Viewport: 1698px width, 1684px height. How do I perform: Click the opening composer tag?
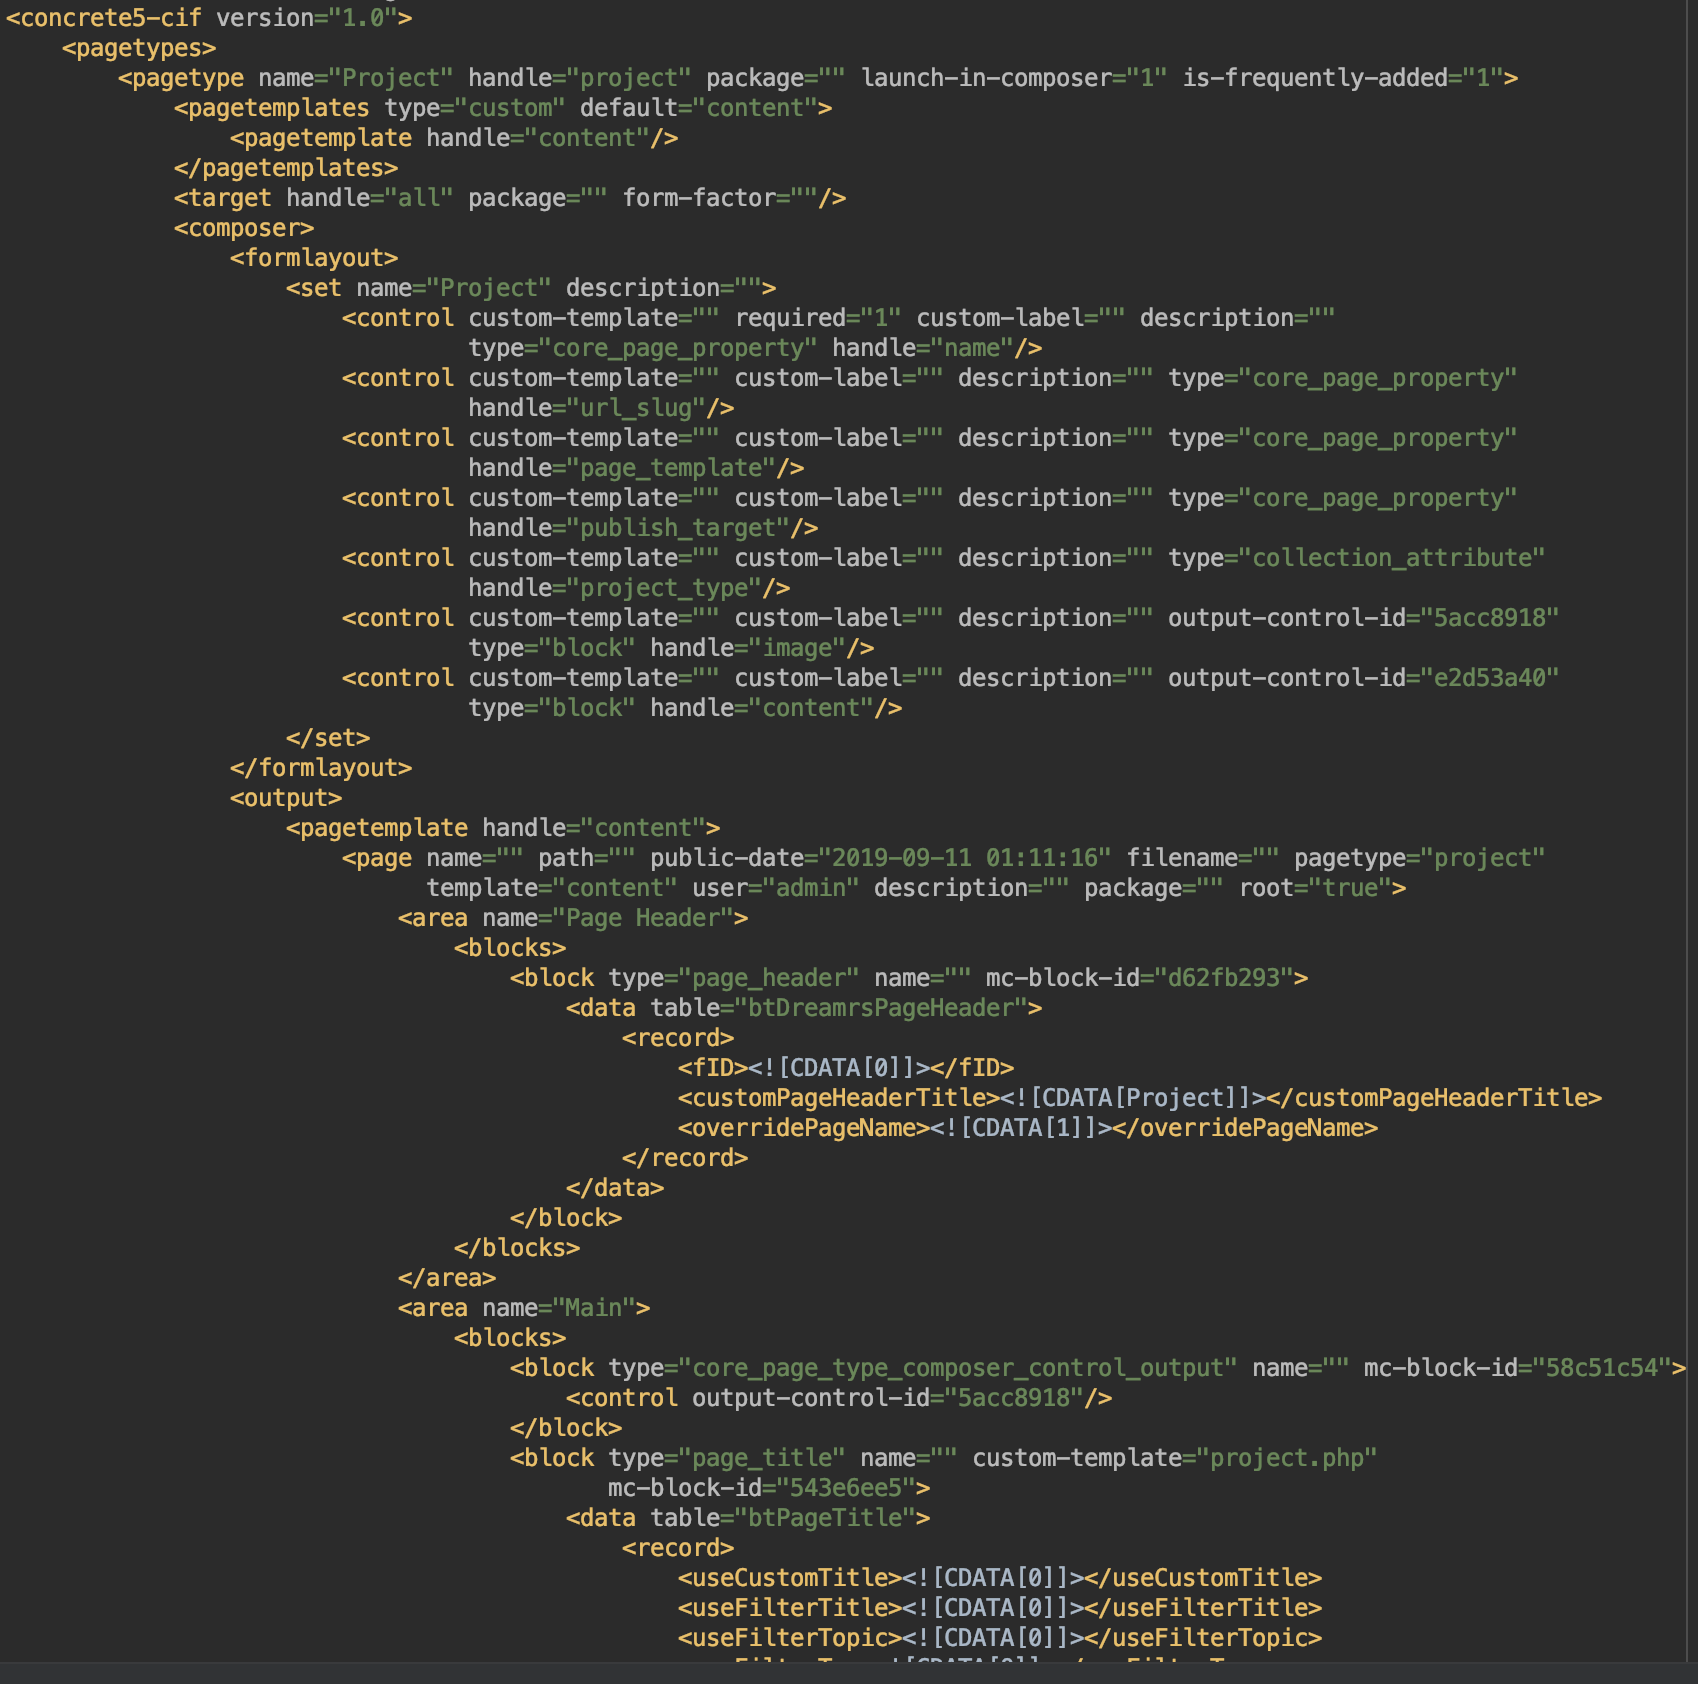tap(244, 228)
